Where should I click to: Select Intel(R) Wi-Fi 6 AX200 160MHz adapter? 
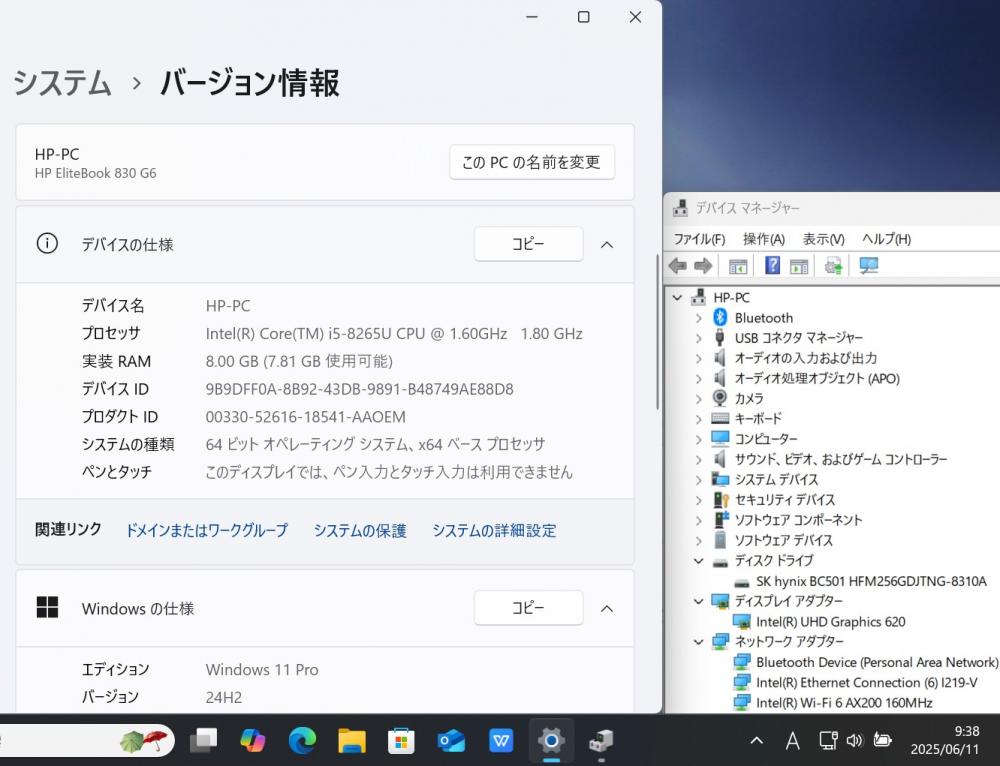[844, 703]
